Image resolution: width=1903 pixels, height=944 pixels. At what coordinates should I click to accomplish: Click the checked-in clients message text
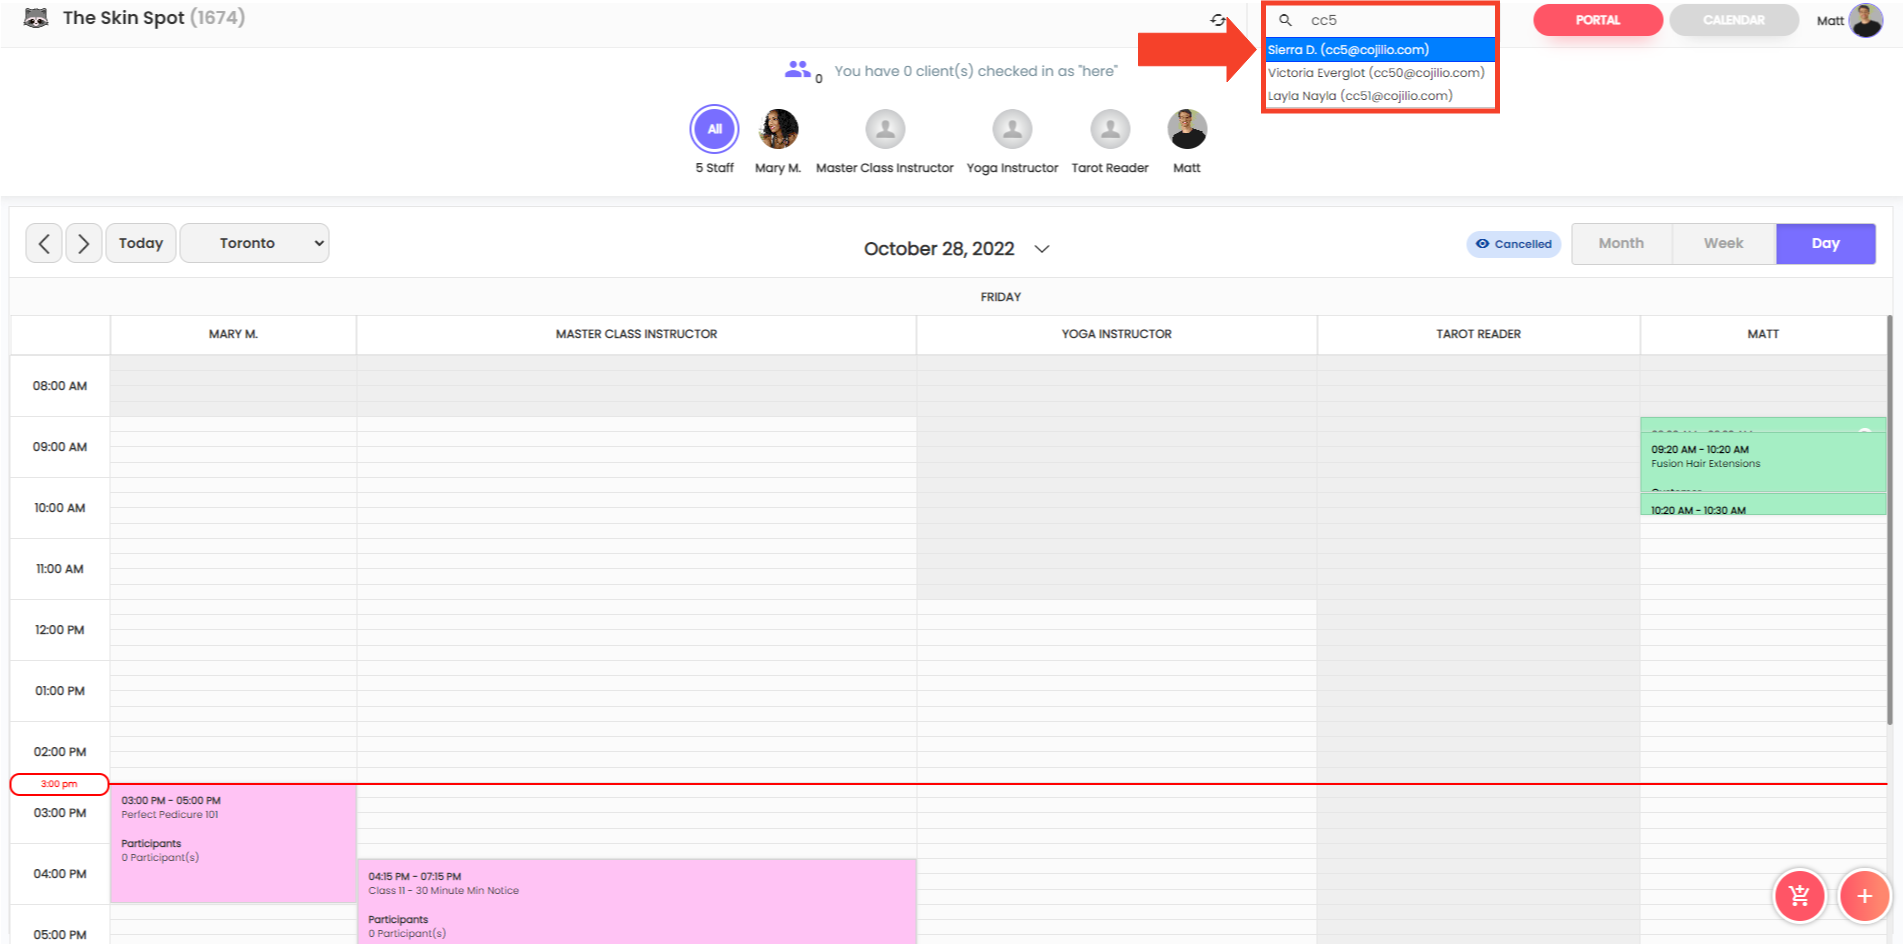pyautogui.click(x=975, y=71)
